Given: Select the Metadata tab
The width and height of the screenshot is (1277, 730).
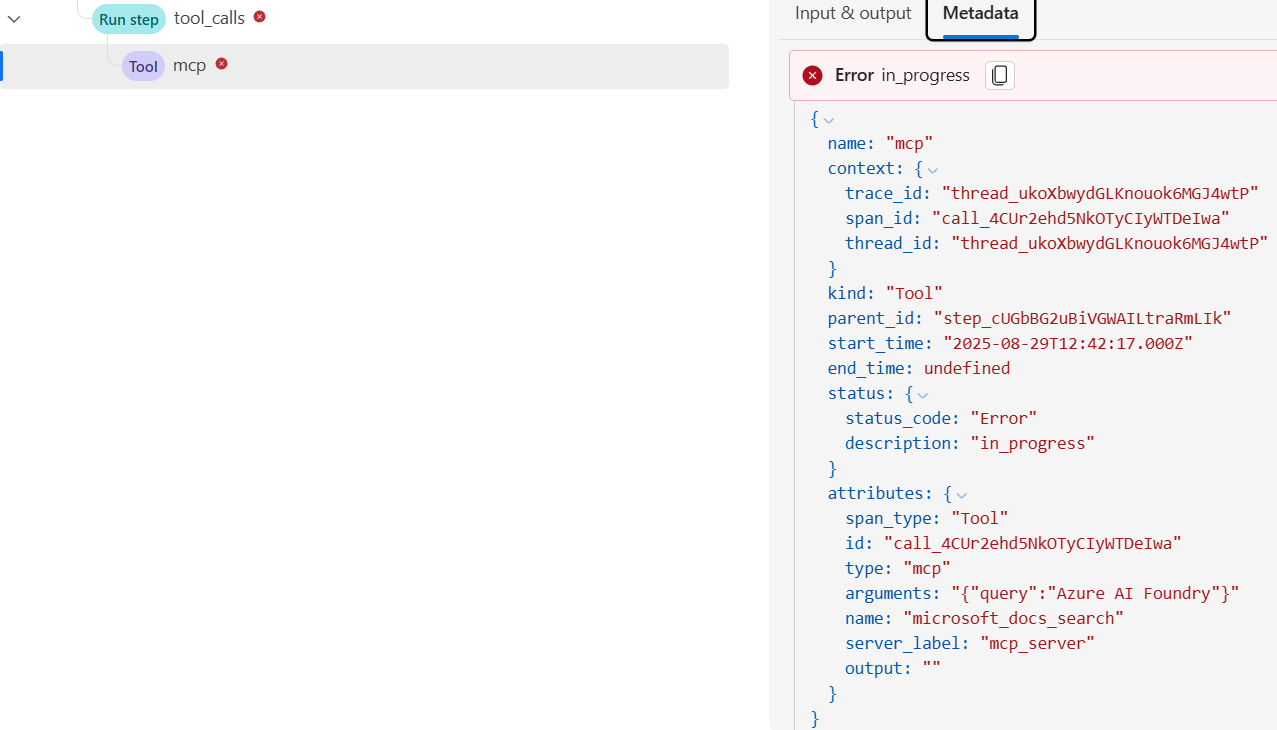Looking at the screenshot, I should pyautogui.click(x=981, y=14).
